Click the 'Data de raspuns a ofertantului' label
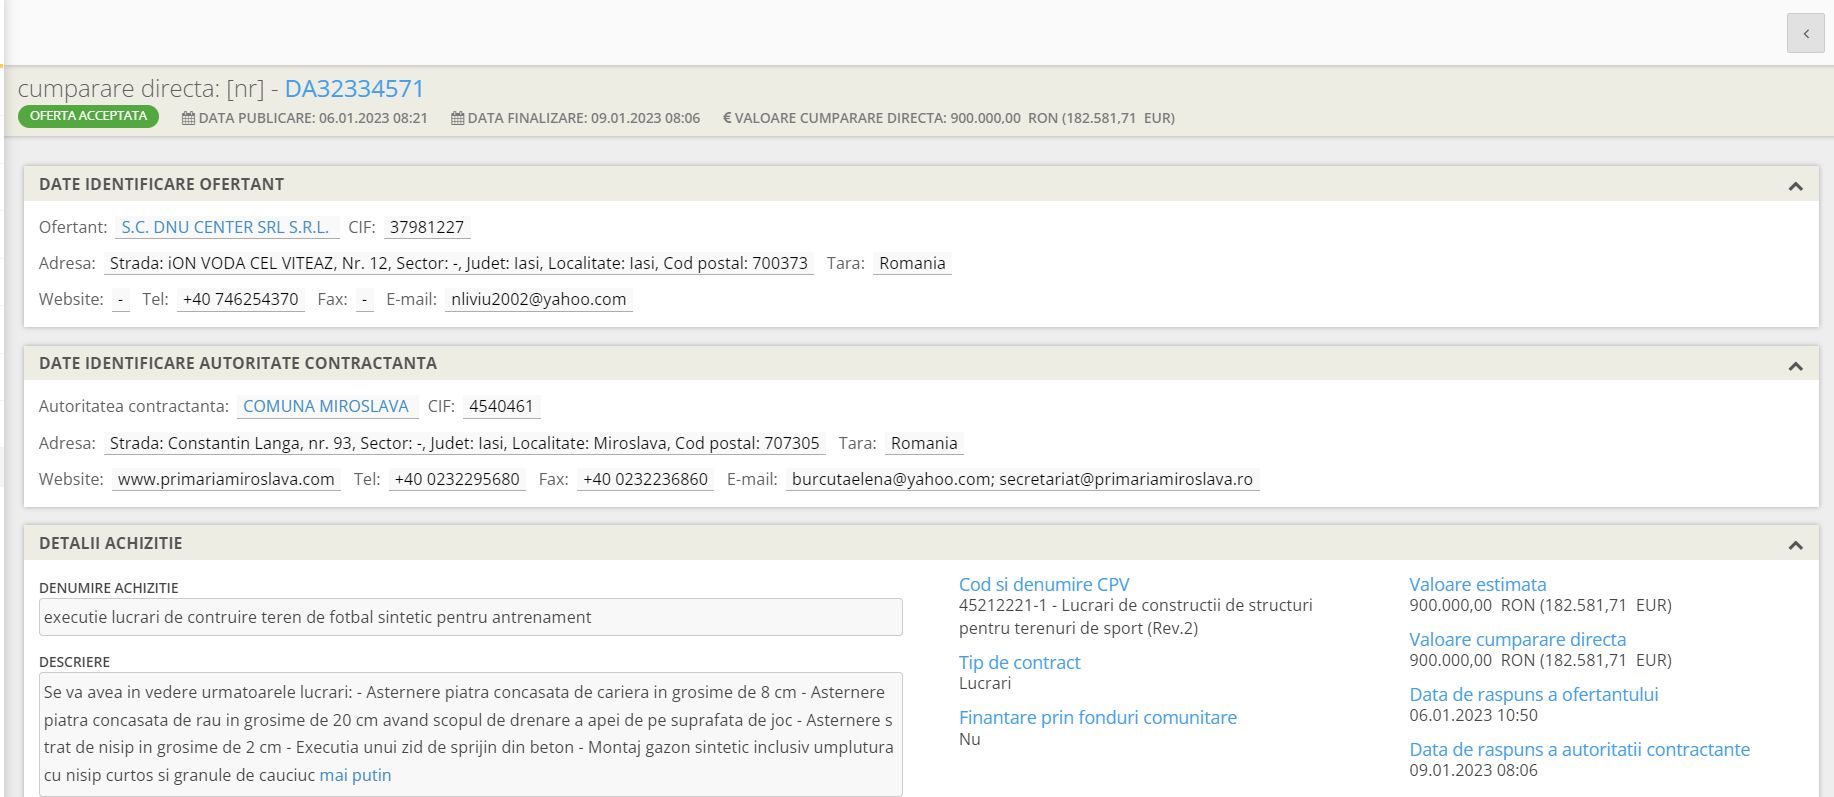Viewport: 1834px width, 797px height. coord(1533,694)
